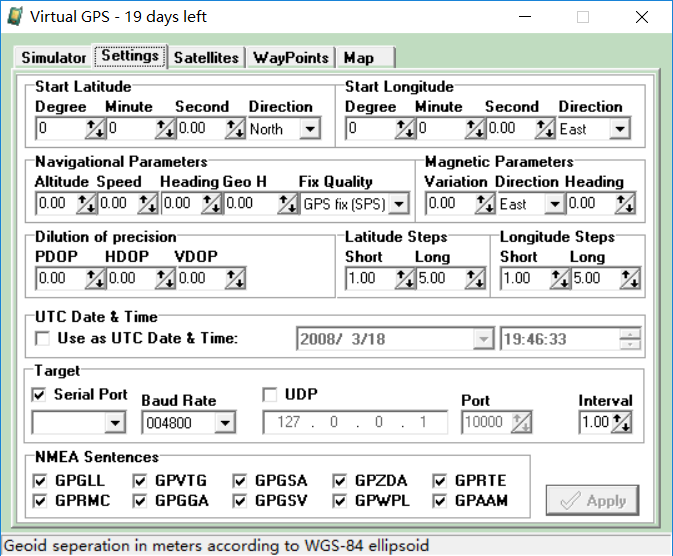This screenshot has width=673, height=556.
Task: Click the Start Longitude Second input field
Action: coord(511,128)
